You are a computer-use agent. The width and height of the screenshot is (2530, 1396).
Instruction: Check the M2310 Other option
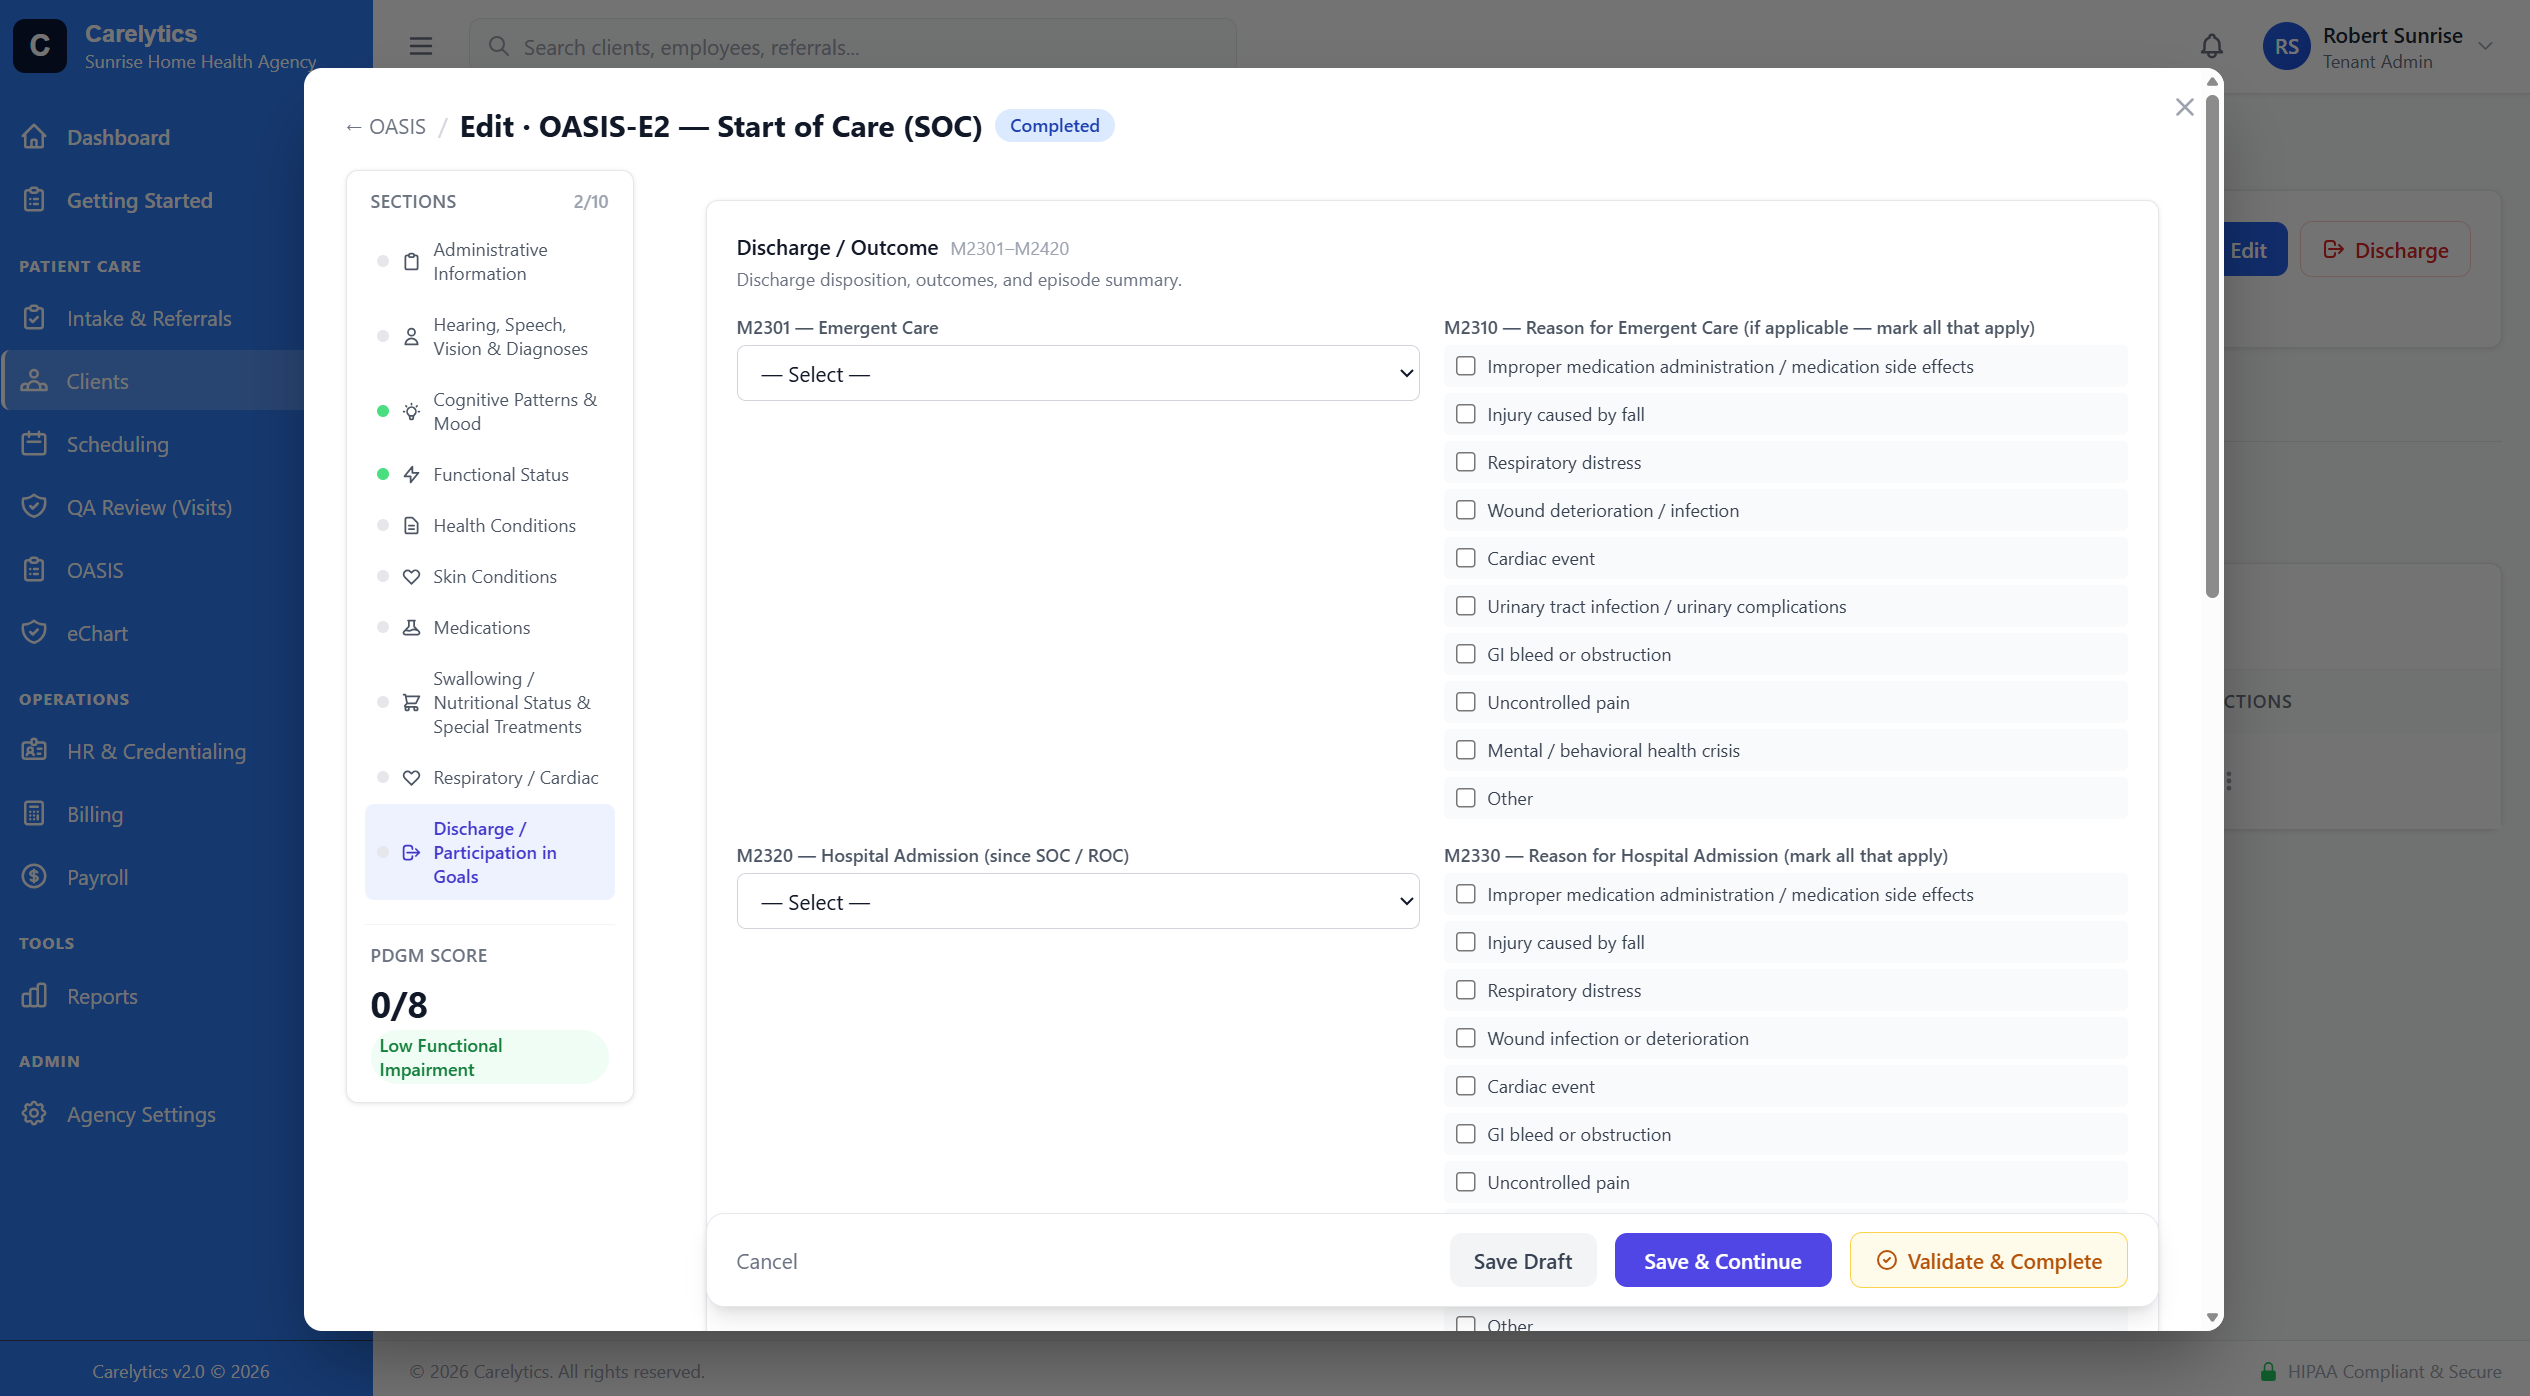point(1465,799)
